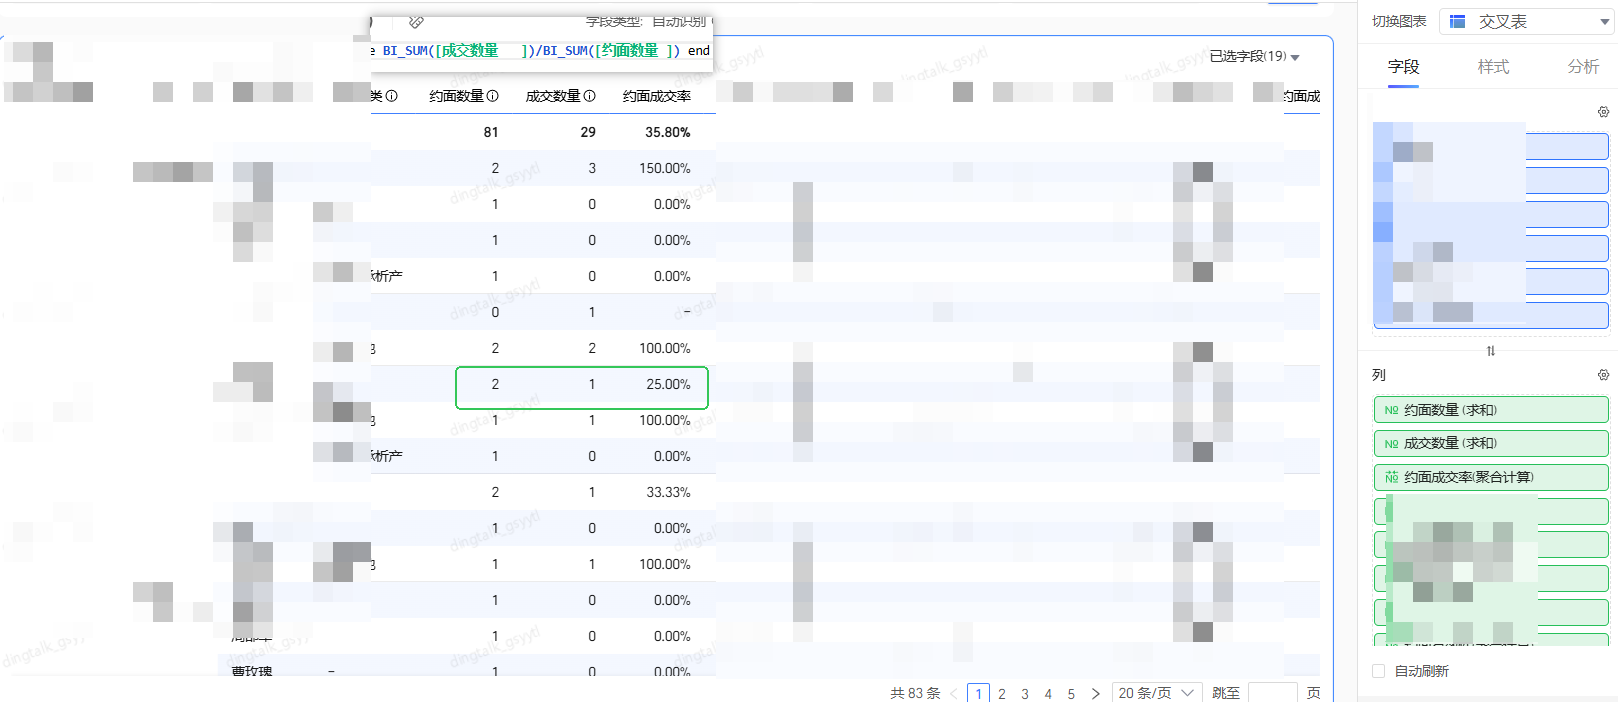Image resolution: width=1618 pixels, height=702 pixels.
Task: Open settings gear above the field list
Action: [1603, 112]
